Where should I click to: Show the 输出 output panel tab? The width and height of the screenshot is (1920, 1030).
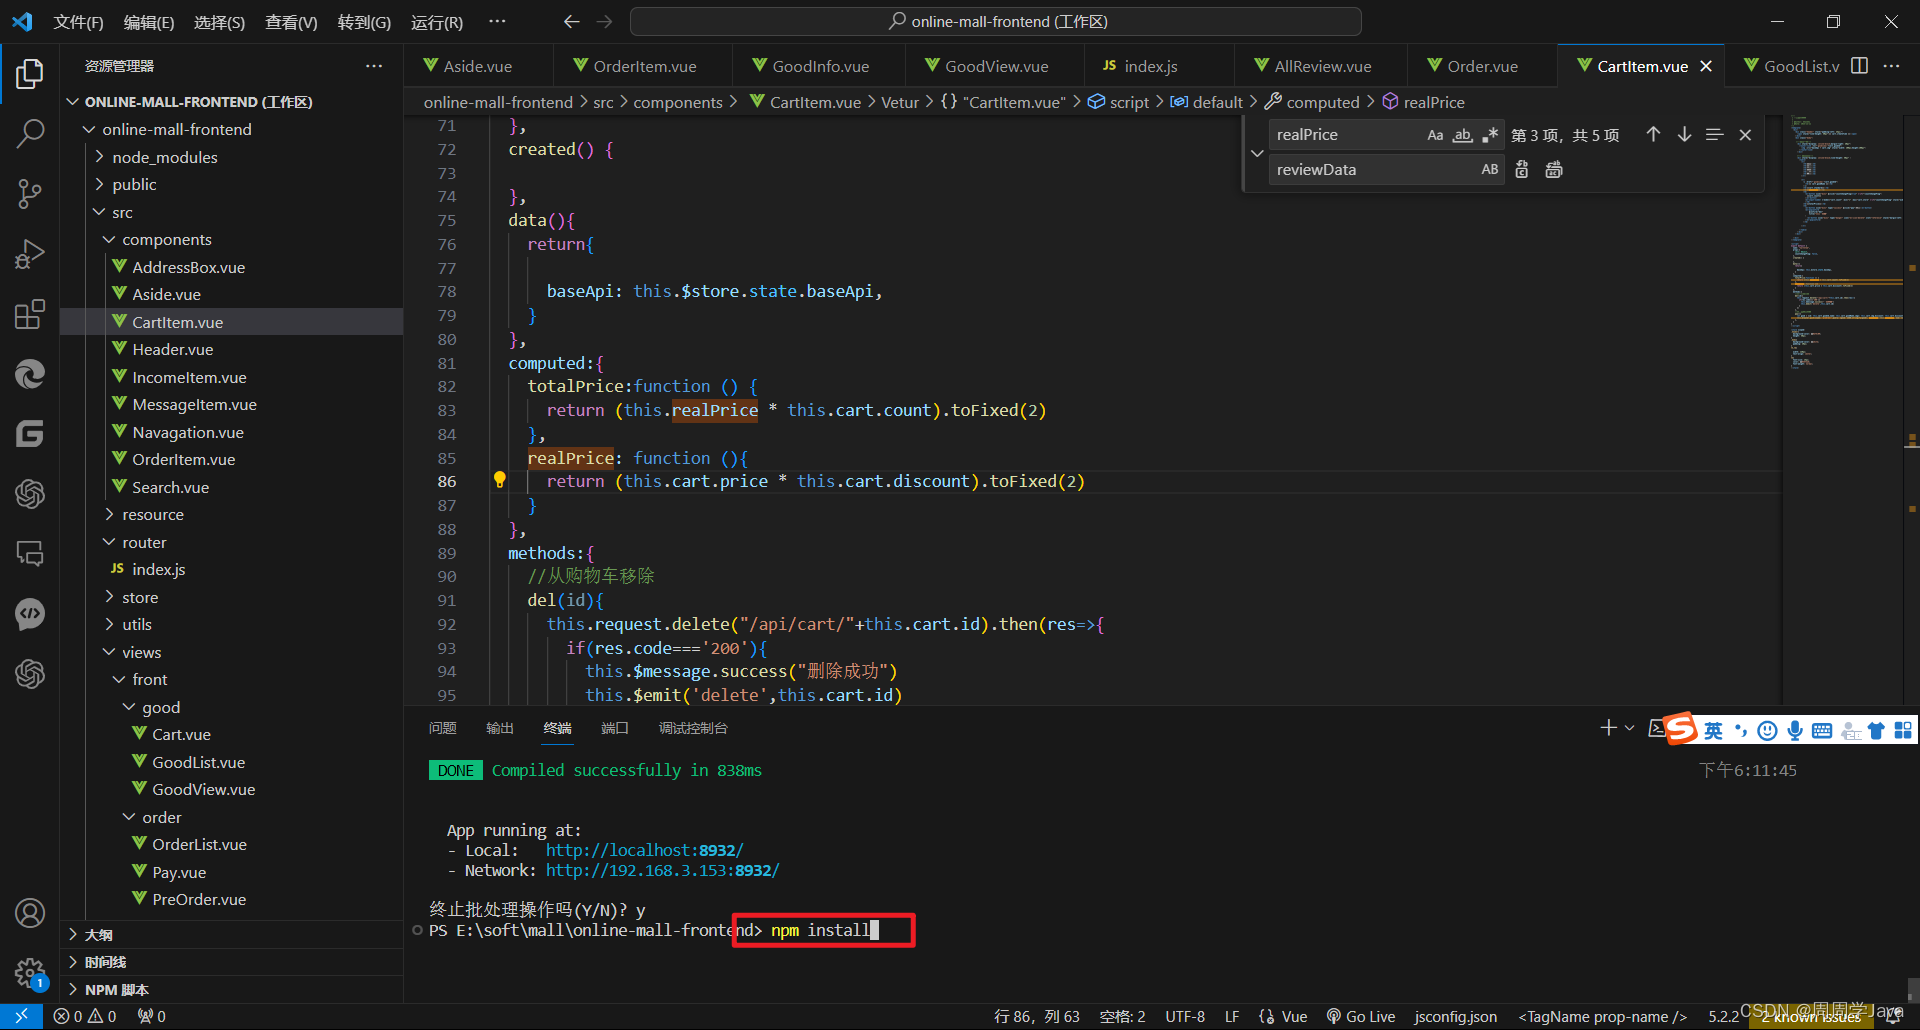500,728
